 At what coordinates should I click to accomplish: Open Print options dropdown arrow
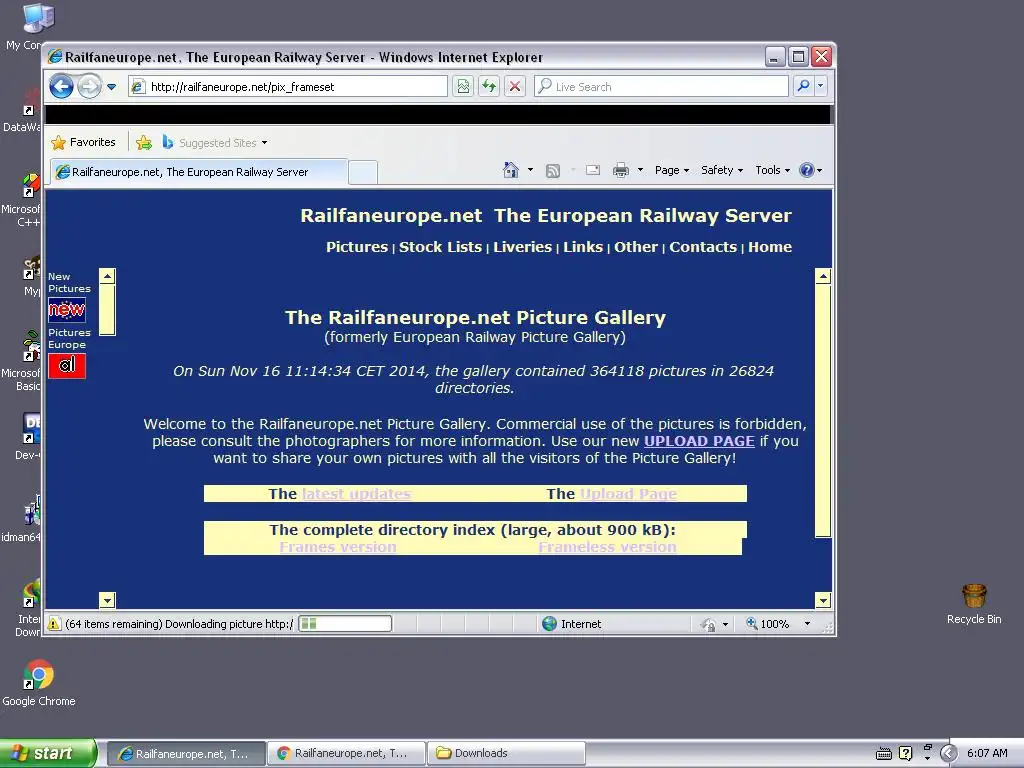point(641,170)
